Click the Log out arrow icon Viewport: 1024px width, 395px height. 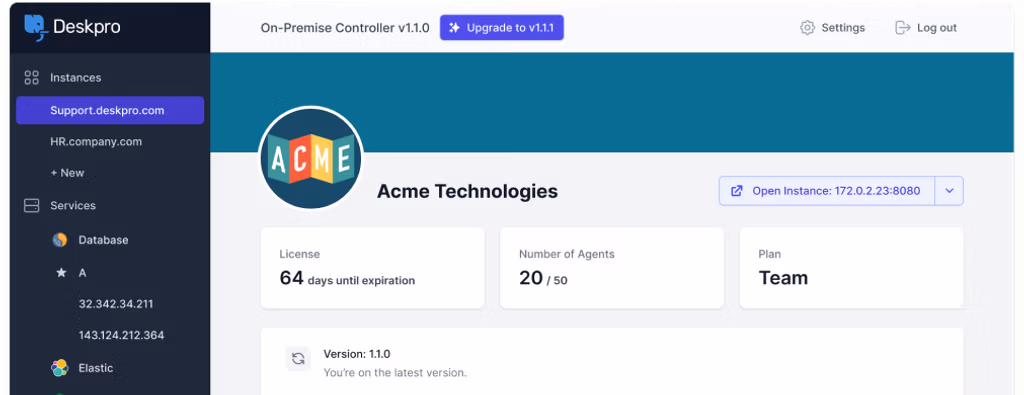pyautogui.click(x=903, y=27)
